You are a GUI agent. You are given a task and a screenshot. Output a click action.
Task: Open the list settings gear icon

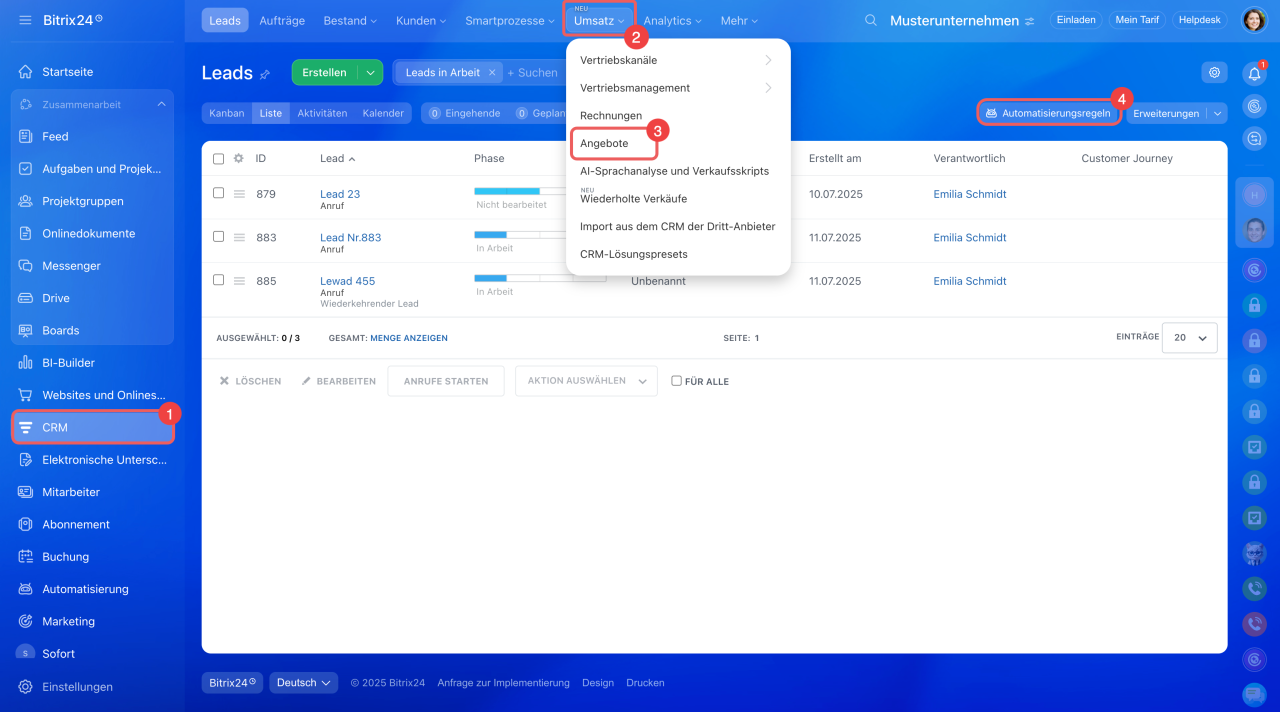(x=1214, y=72)
